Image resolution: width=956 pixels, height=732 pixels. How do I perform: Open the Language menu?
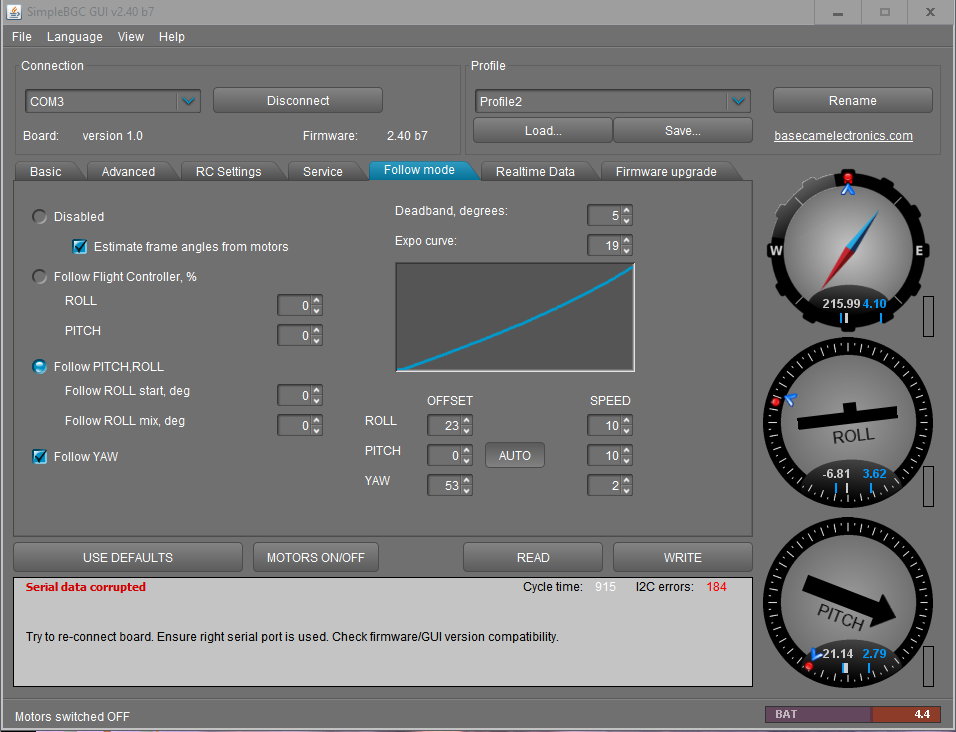pyautogui.click(x=74, y=37)
